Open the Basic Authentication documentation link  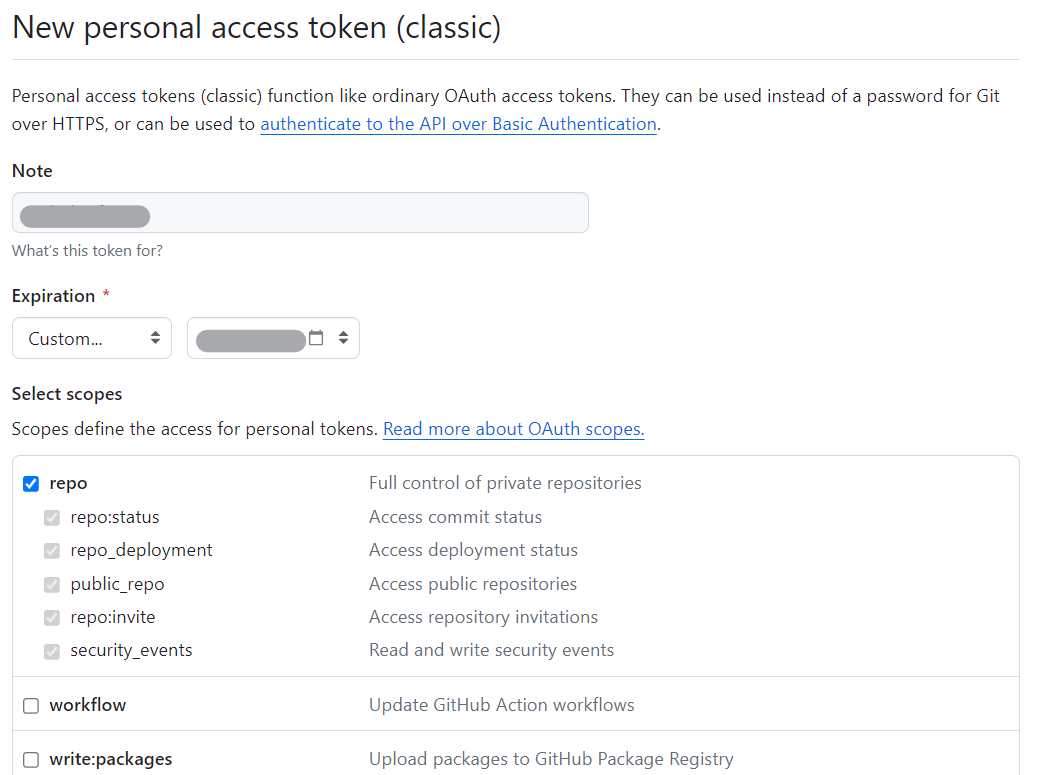pos(458,124)
